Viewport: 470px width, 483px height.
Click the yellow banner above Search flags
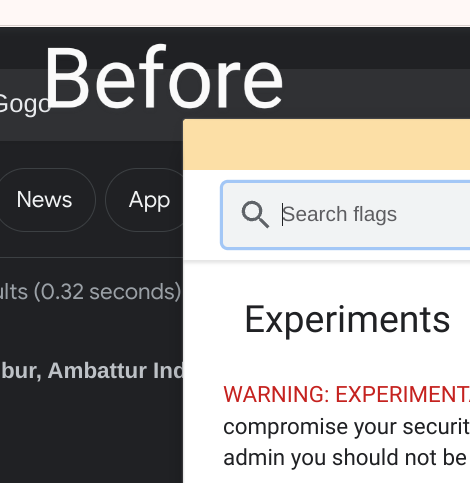326,144
